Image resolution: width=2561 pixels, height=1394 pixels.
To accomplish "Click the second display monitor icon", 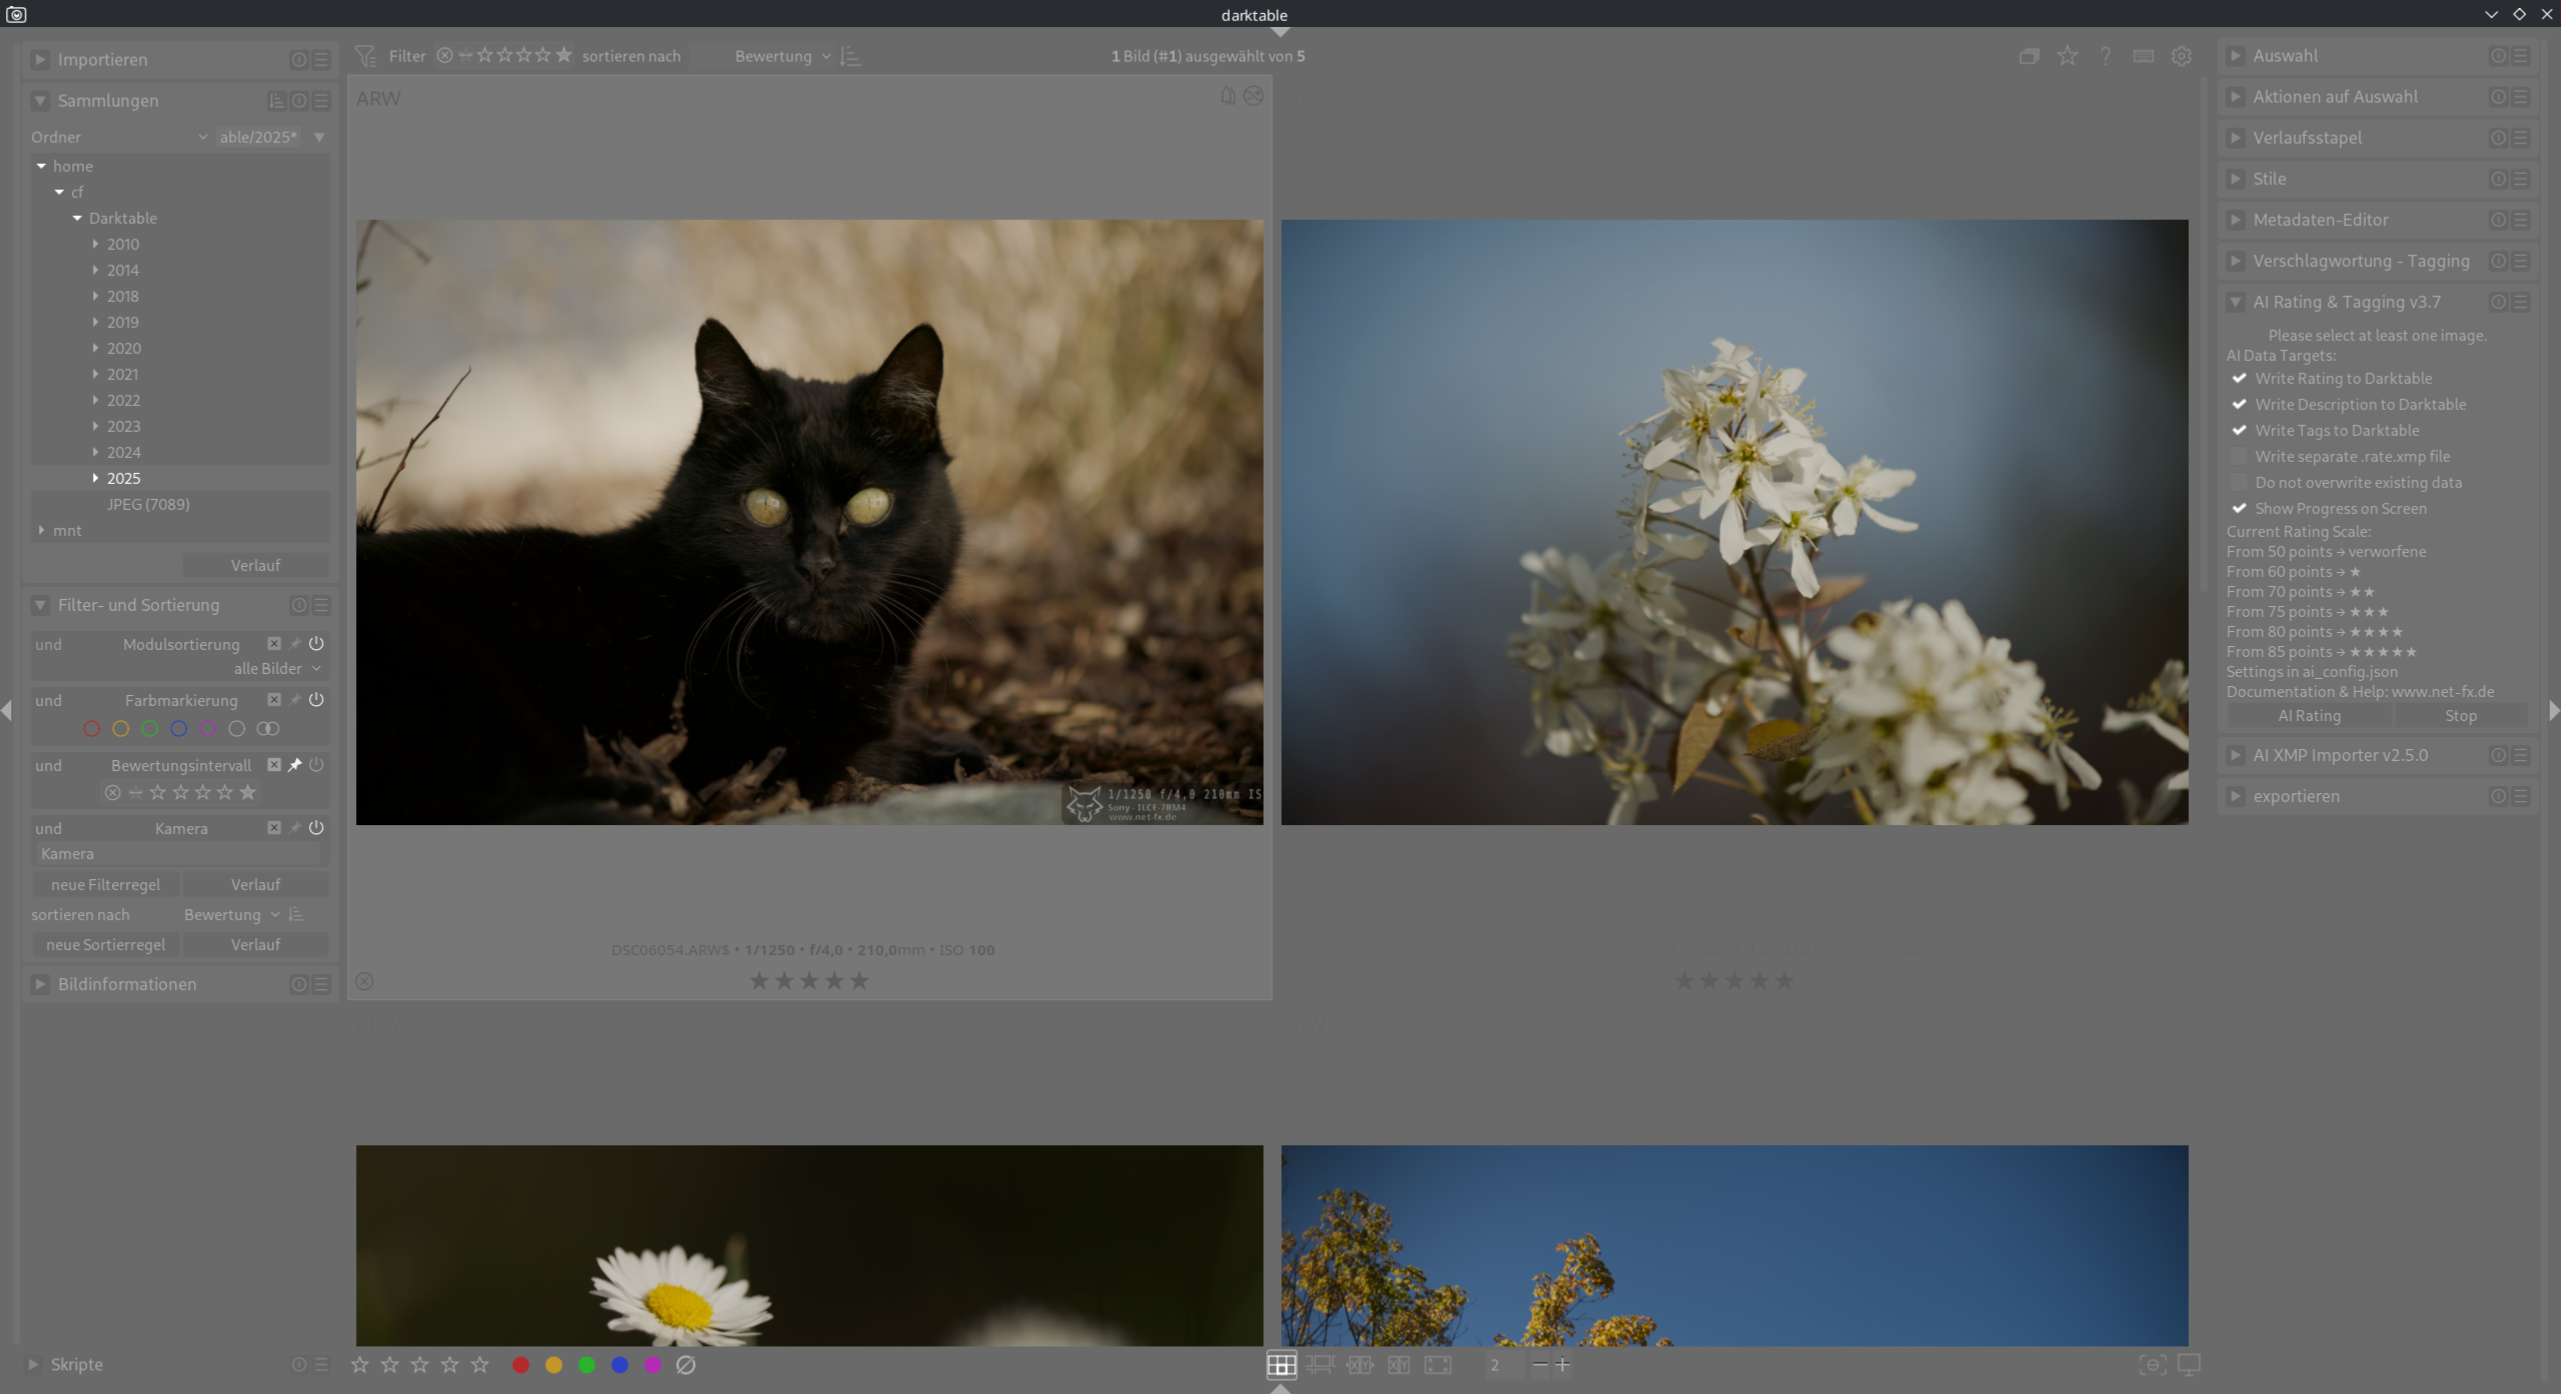I will (2188, 1364).
